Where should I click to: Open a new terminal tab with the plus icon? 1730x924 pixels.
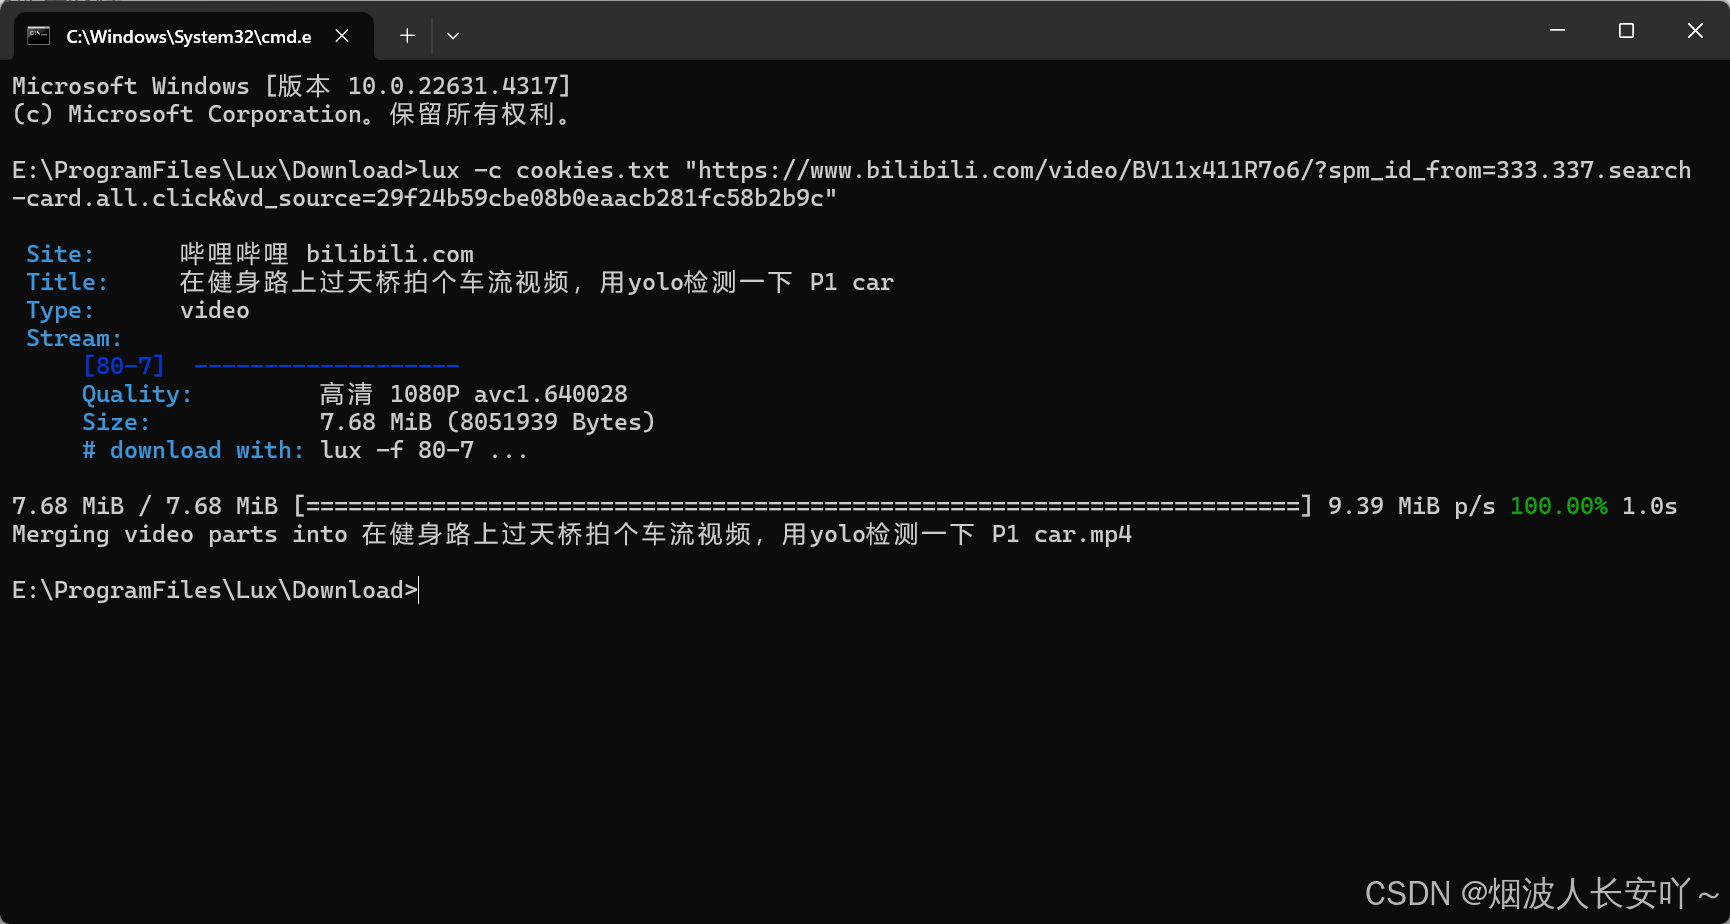pos(407,35)
